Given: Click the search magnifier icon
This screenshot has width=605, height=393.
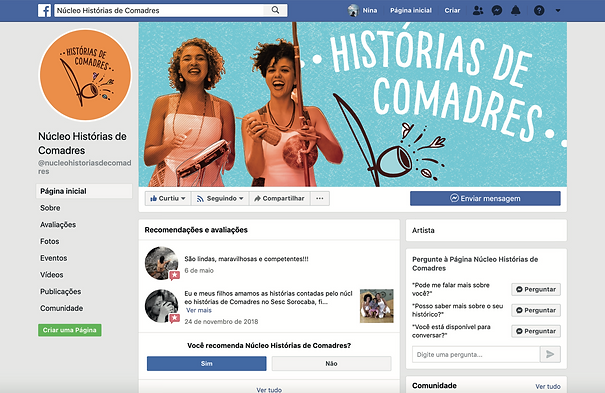Looking at the screenshot, I should (x=275, y=10).
